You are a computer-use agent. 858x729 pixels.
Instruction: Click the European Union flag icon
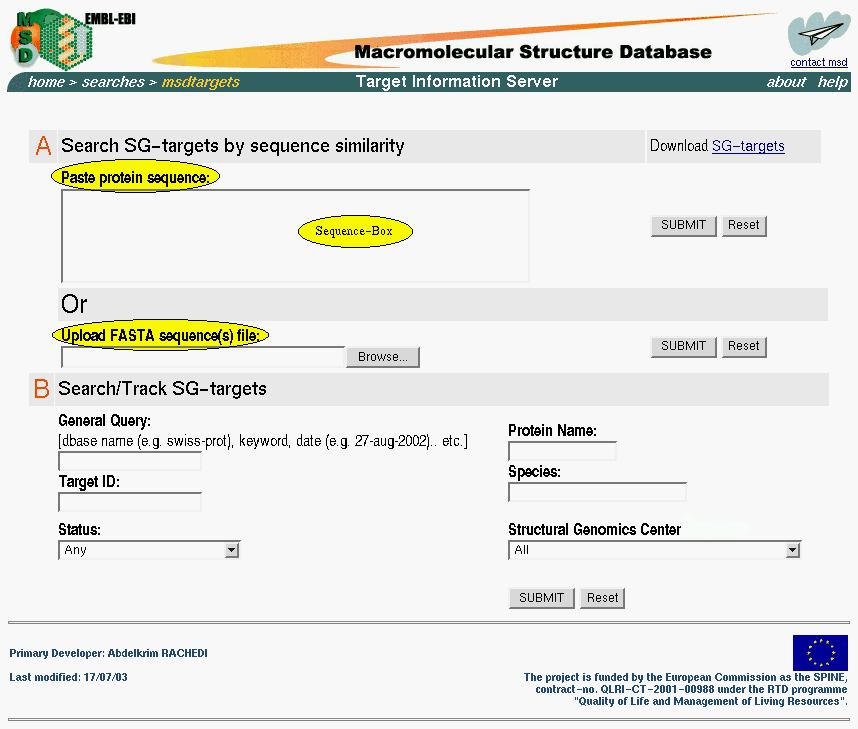[820, 652]
